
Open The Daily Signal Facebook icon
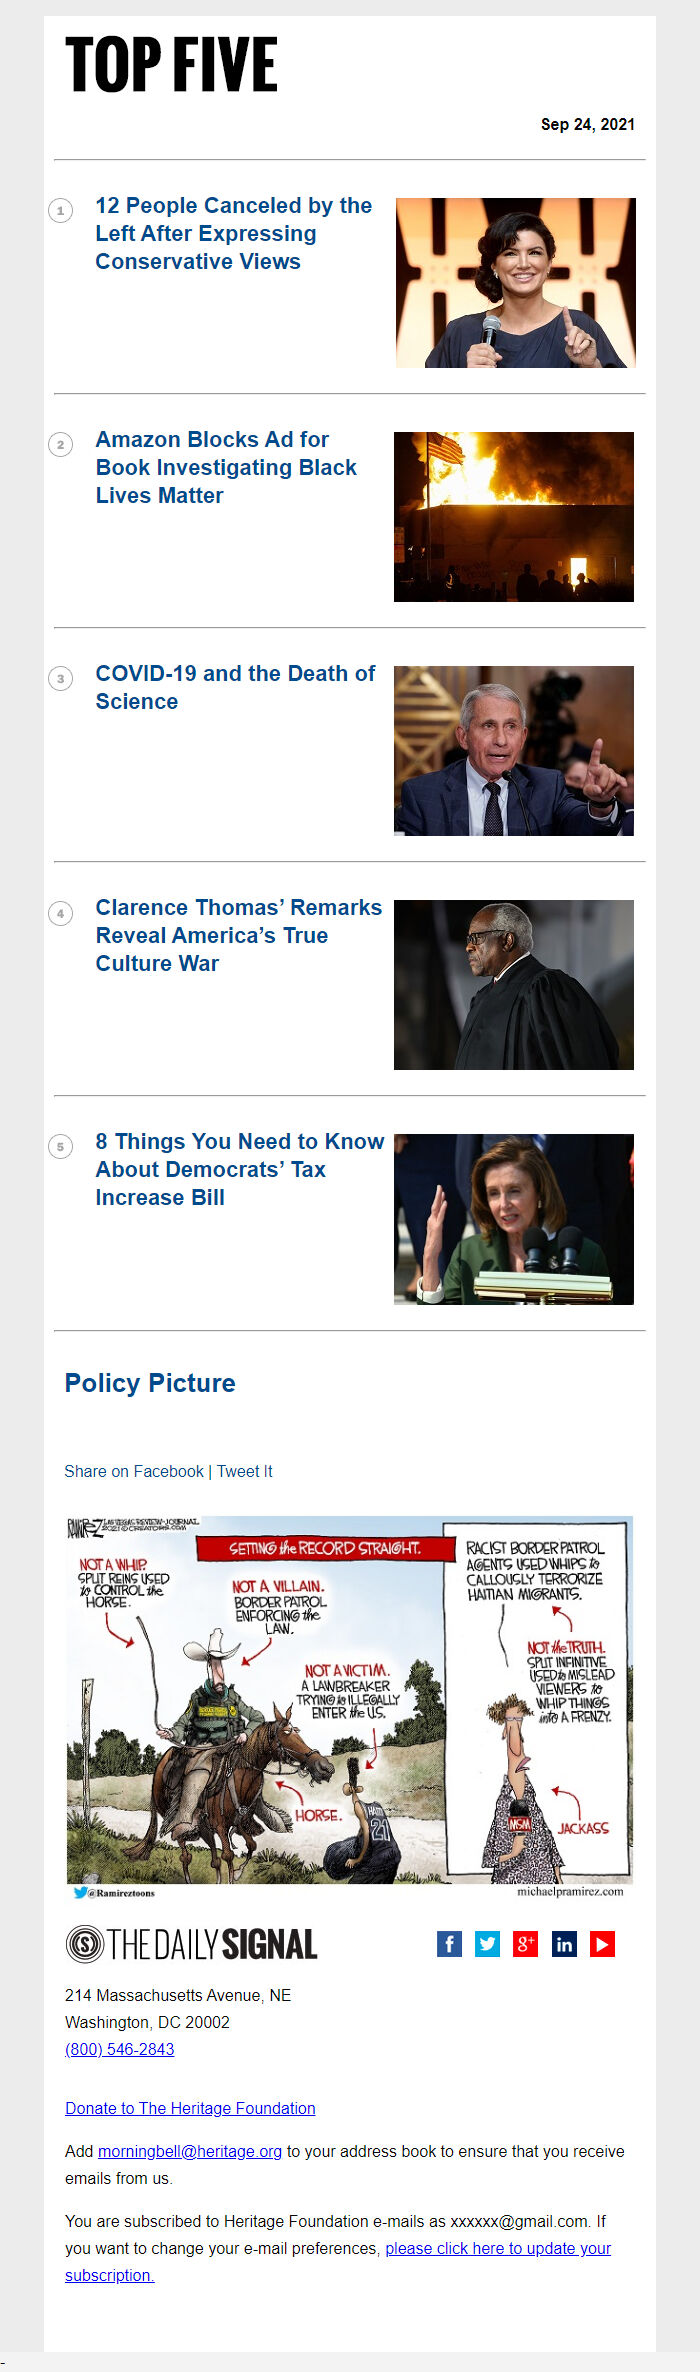(x=449, y=1943)
